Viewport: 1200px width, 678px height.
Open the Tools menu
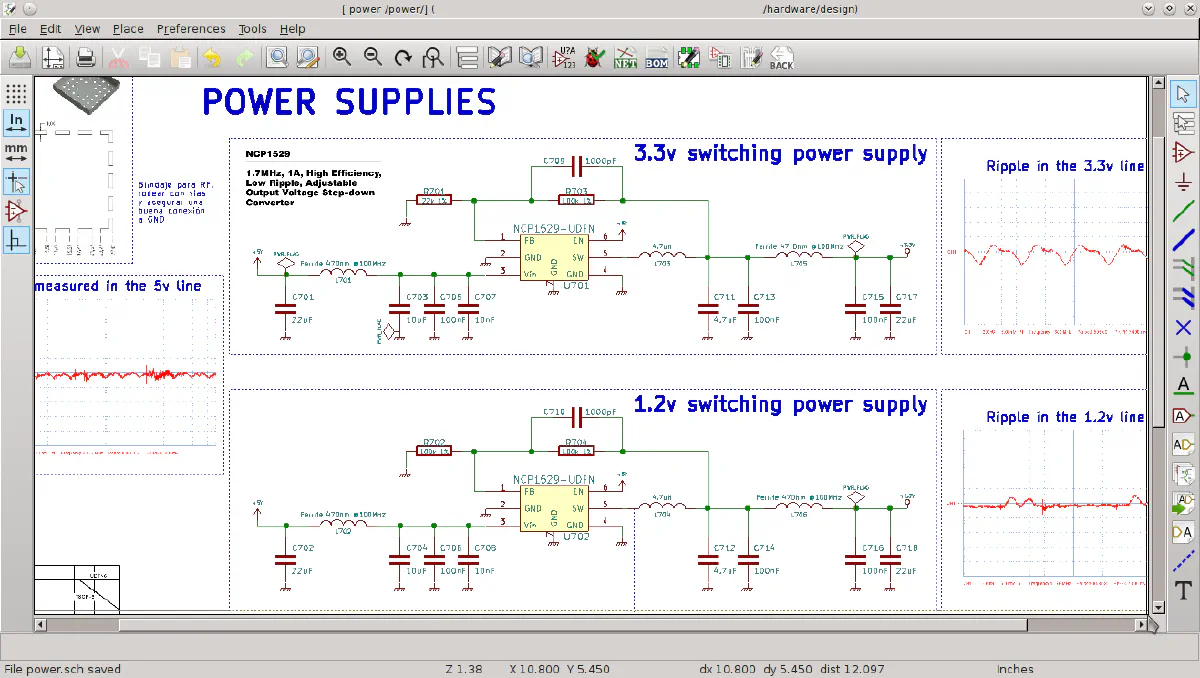click(x=252, y=29)
